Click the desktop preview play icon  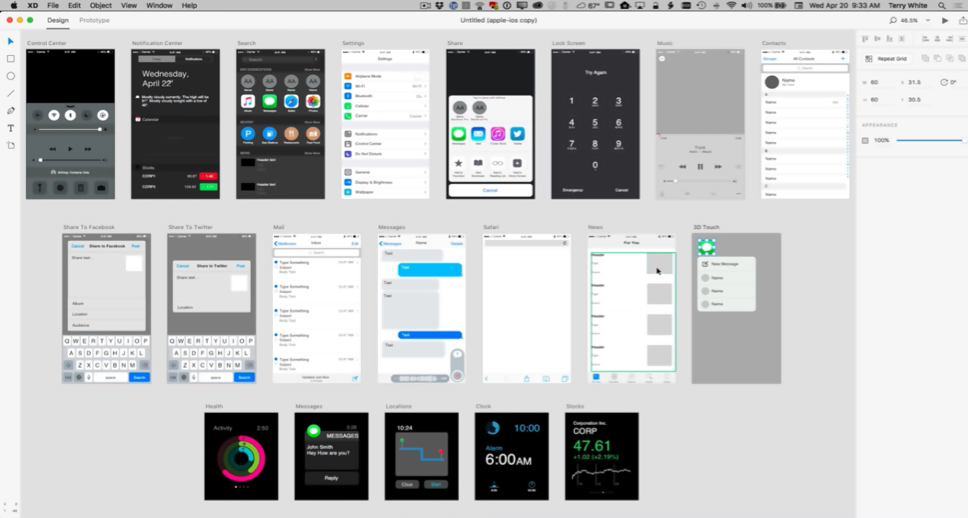coord(945,20)
